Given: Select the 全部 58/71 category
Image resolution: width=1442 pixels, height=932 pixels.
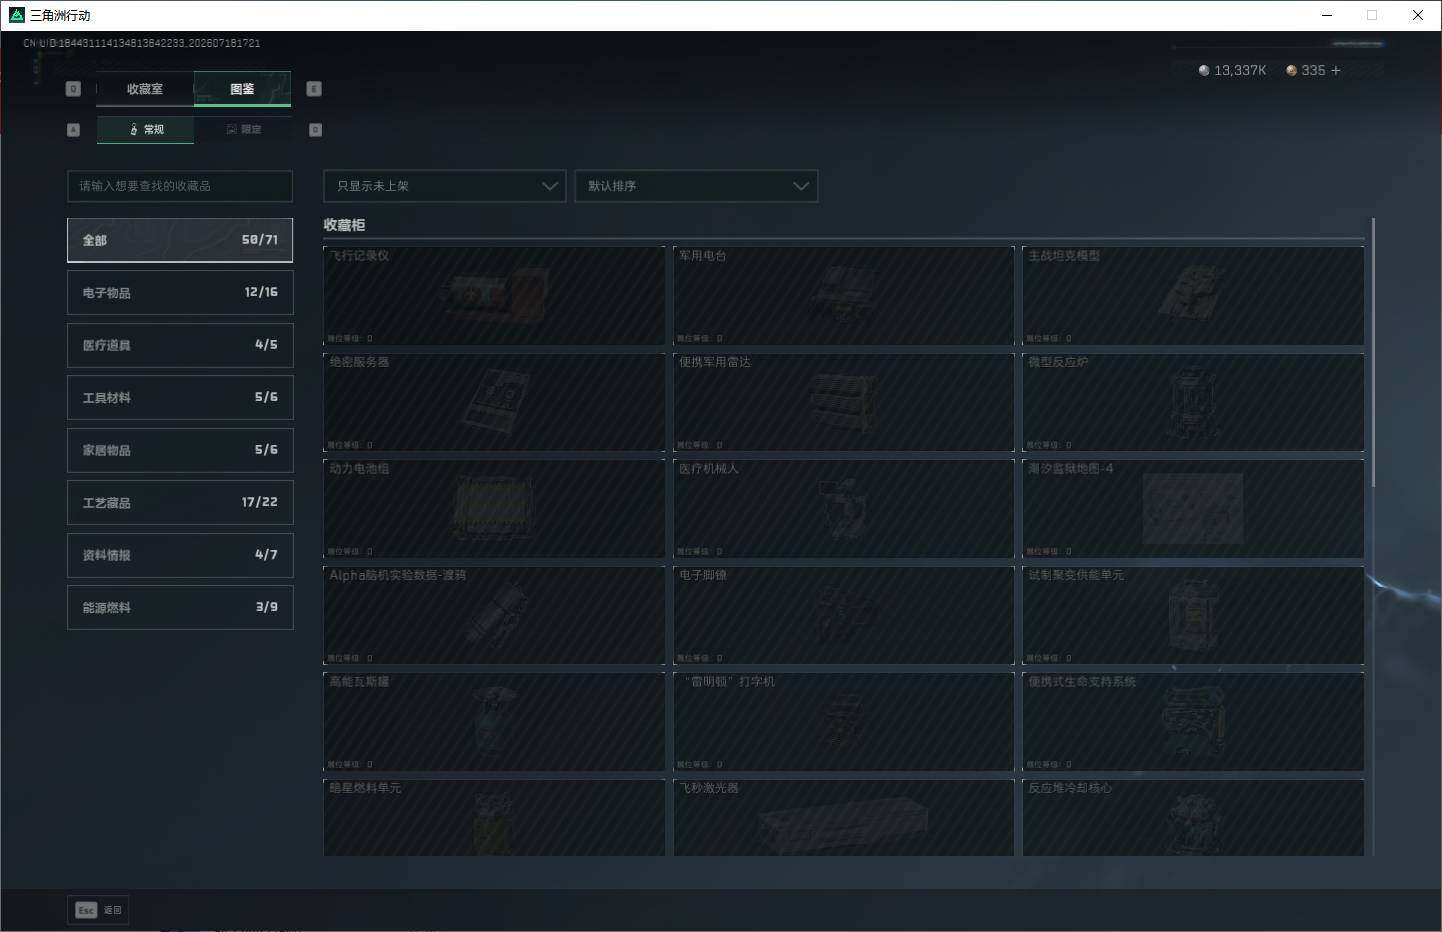Looking at the screenshot, I should (180, 240).
